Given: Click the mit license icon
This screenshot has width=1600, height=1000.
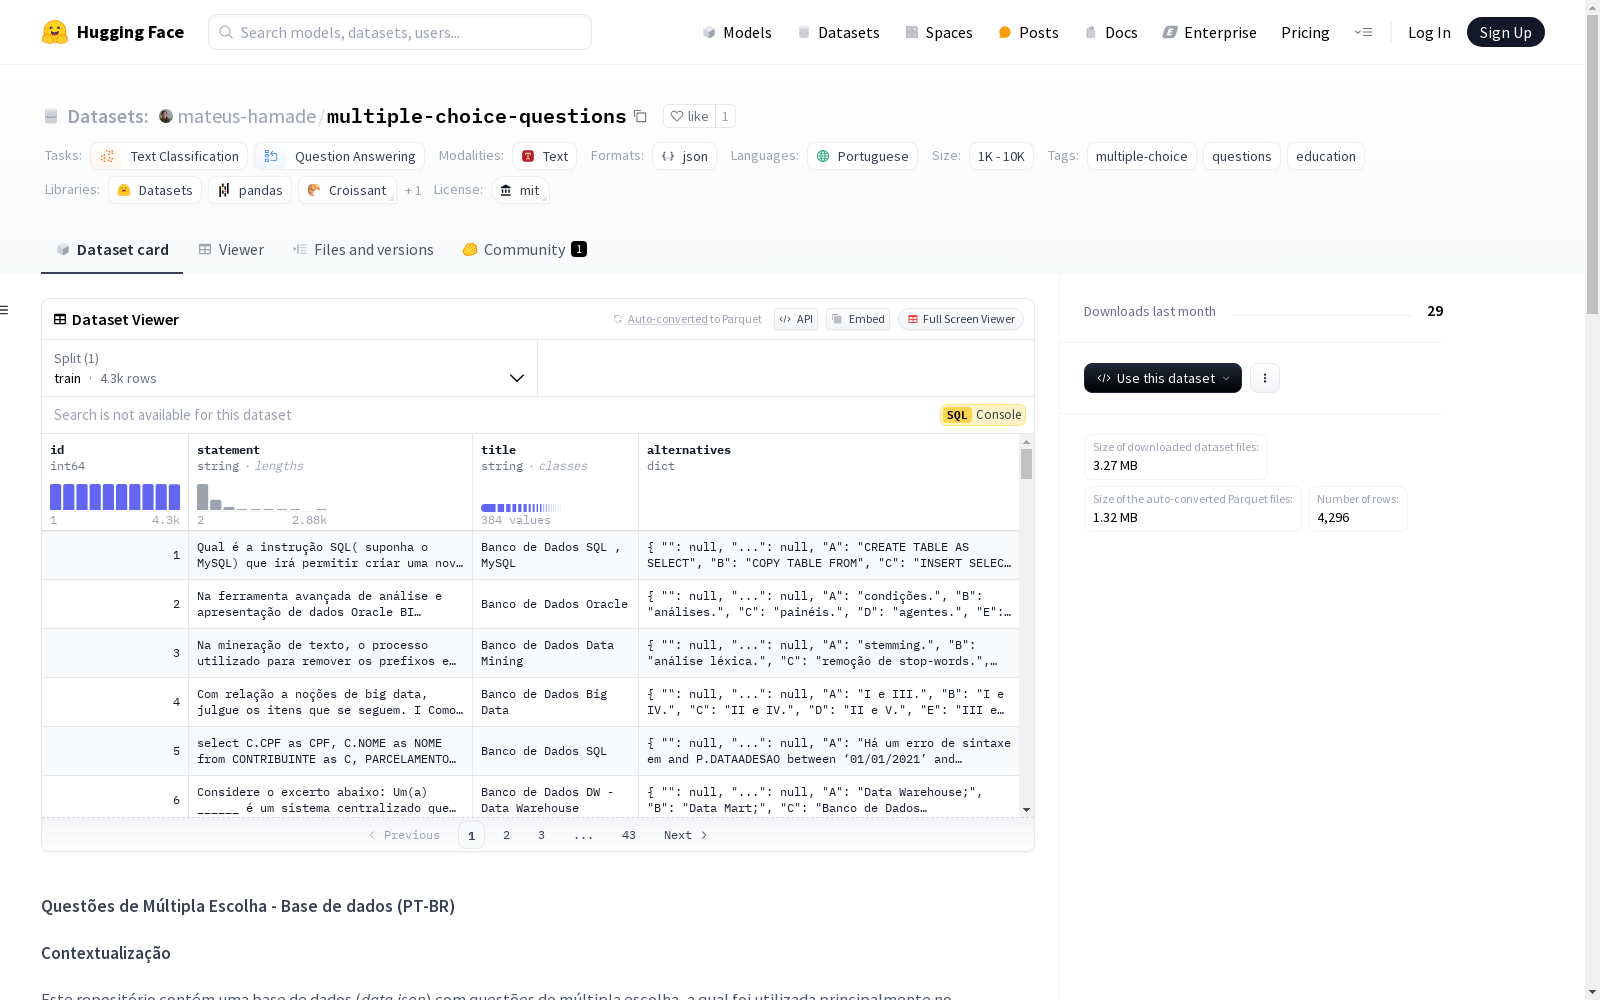Looking at the screenshot, I should point(506,190).
